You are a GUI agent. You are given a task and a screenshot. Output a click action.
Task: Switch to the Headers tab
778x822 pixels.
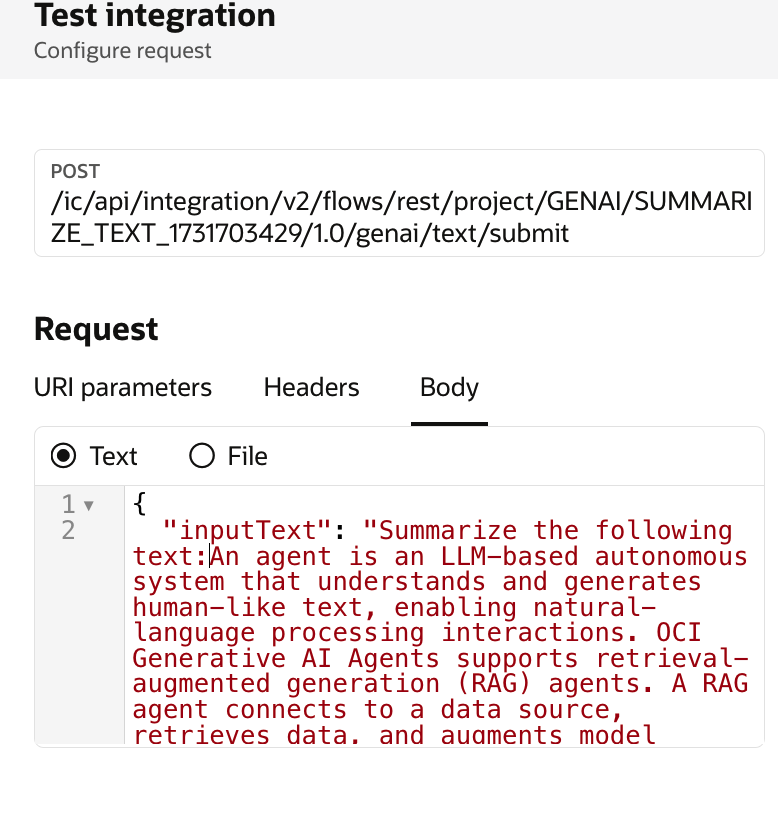click(x=311, y=388)
